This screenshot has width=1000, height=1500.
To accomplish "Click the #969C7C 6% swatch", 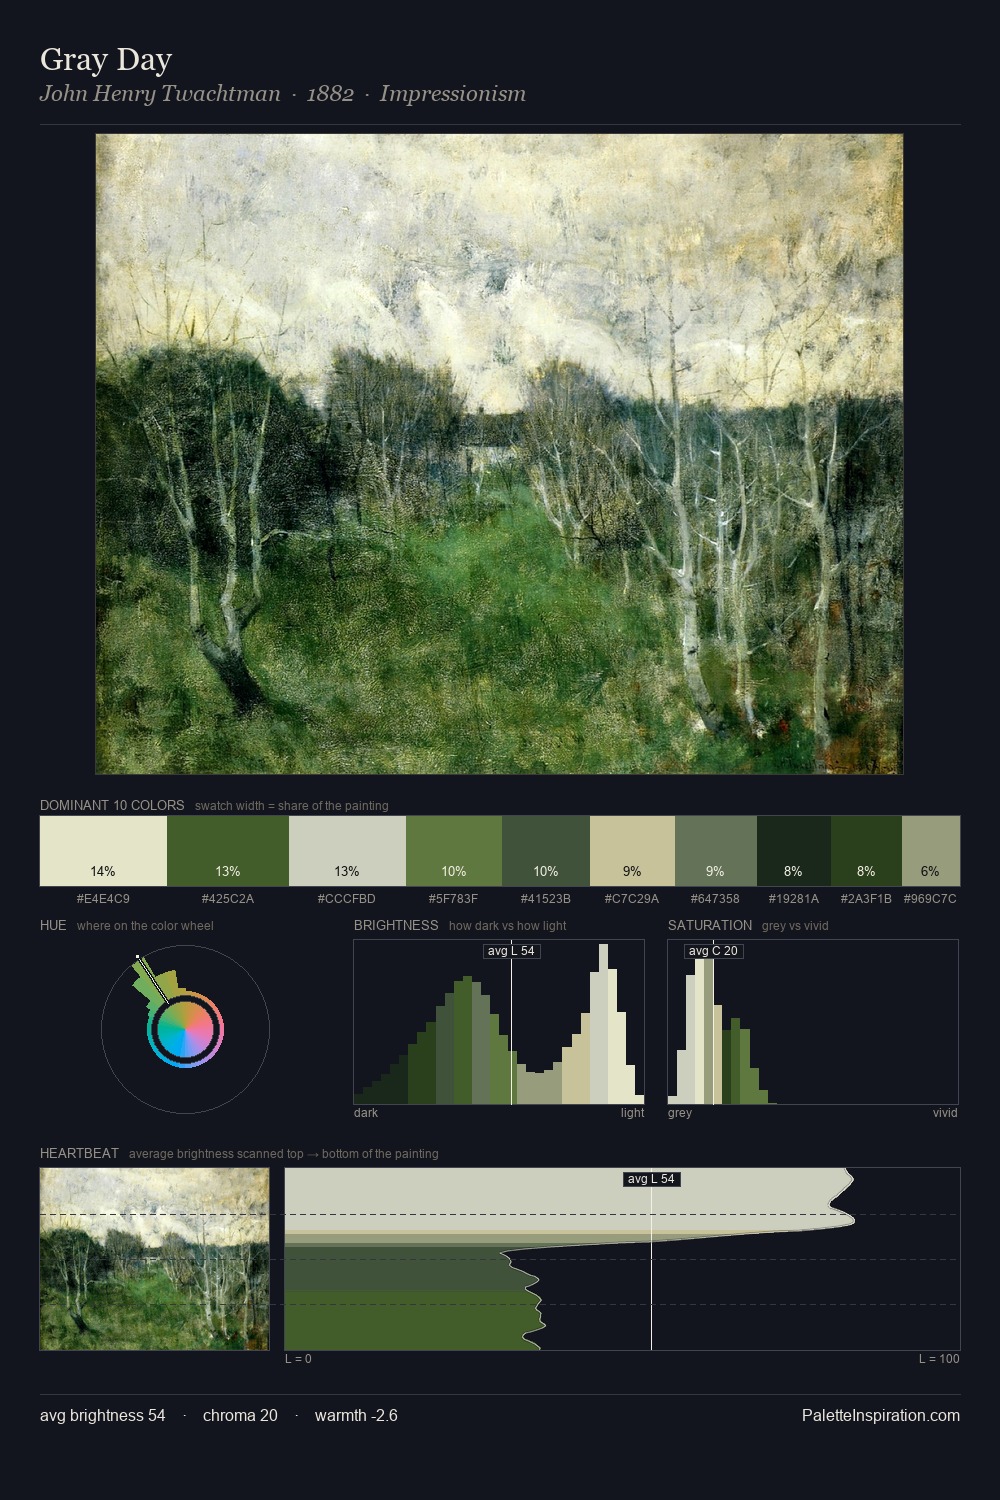I will pyautogui.click(x=931, y=851).
